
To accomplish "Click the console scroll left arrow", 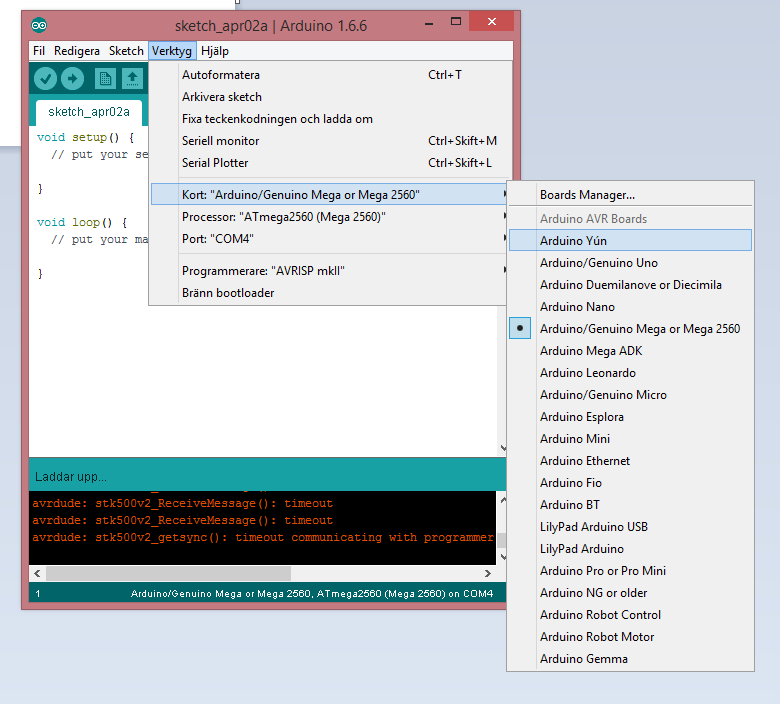I will [x=37, y=573].
